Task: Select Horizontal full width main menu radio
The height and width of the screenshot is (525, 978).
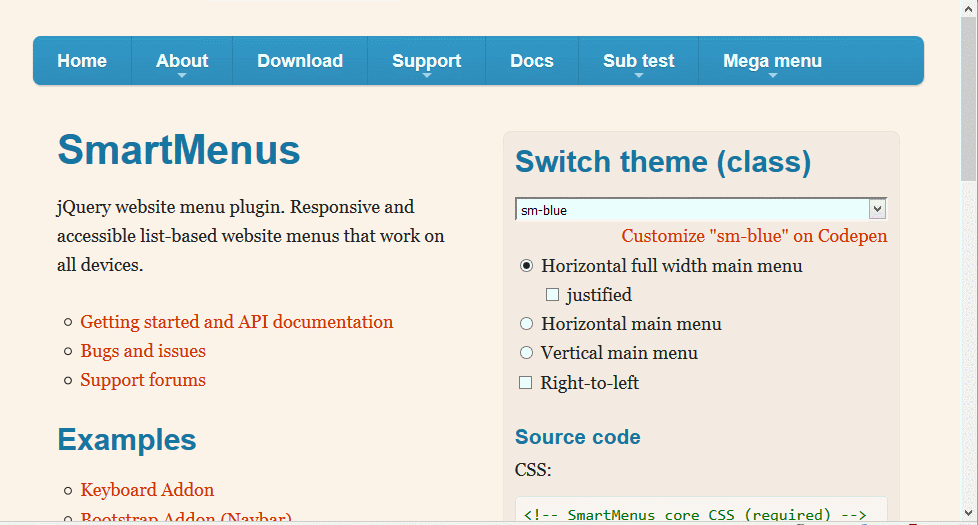Action: 526,266
